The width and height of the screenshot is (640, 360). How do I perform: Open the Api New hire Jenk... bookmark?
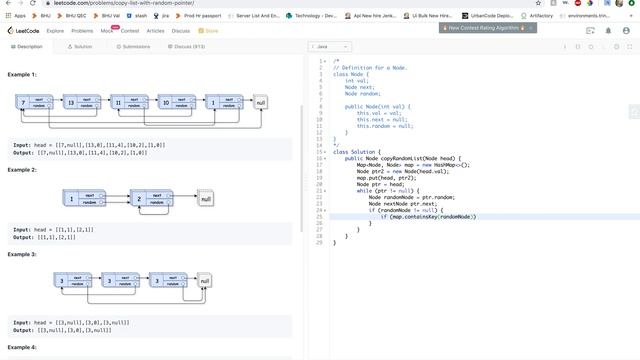click(371, 16)
